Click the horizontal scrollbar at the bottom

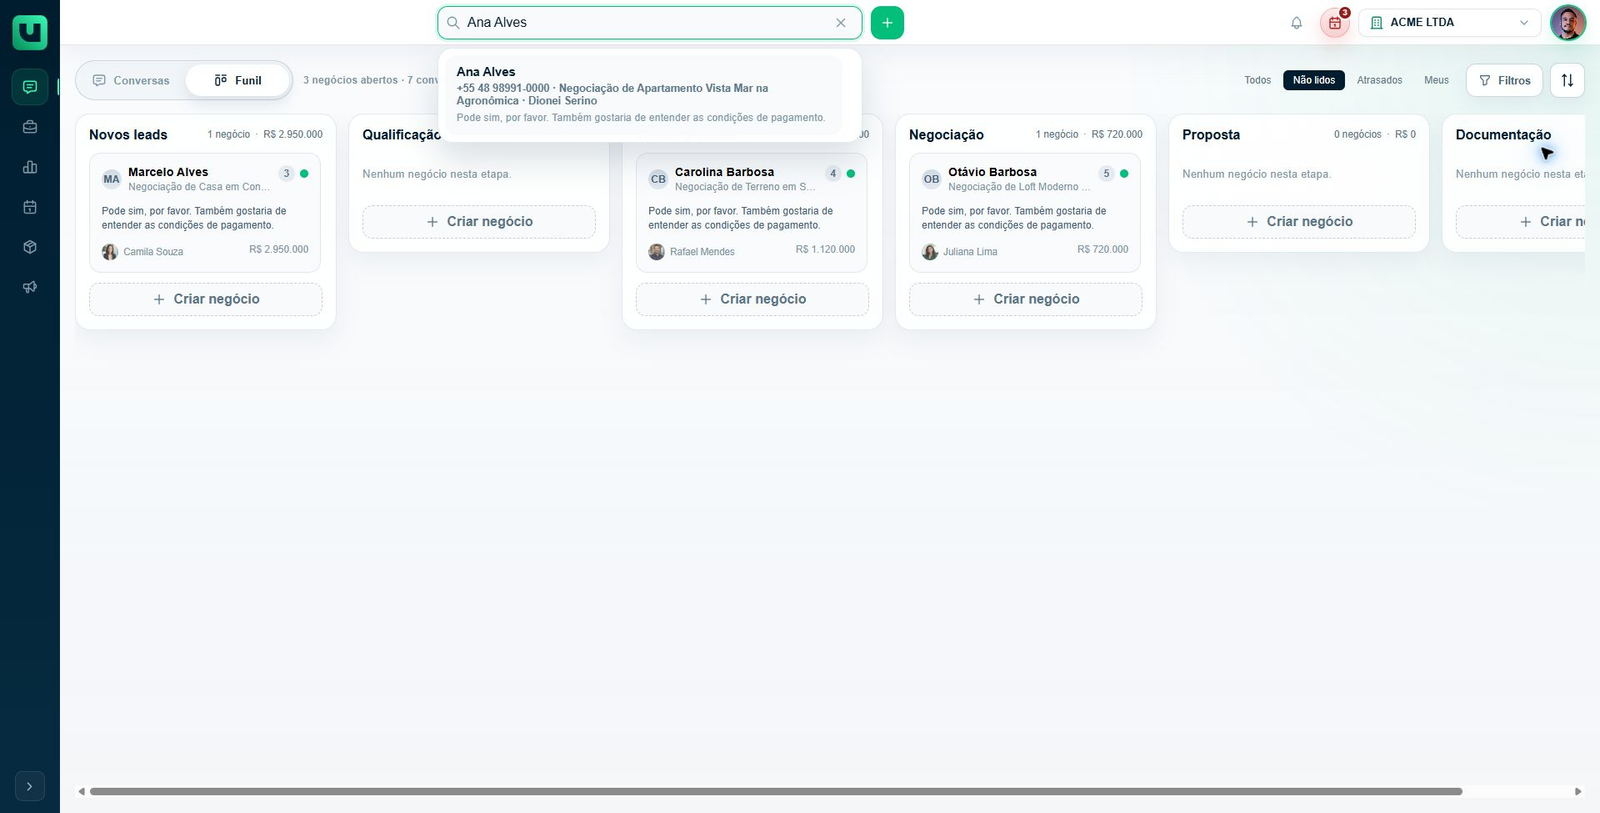(x=776, y=792)
